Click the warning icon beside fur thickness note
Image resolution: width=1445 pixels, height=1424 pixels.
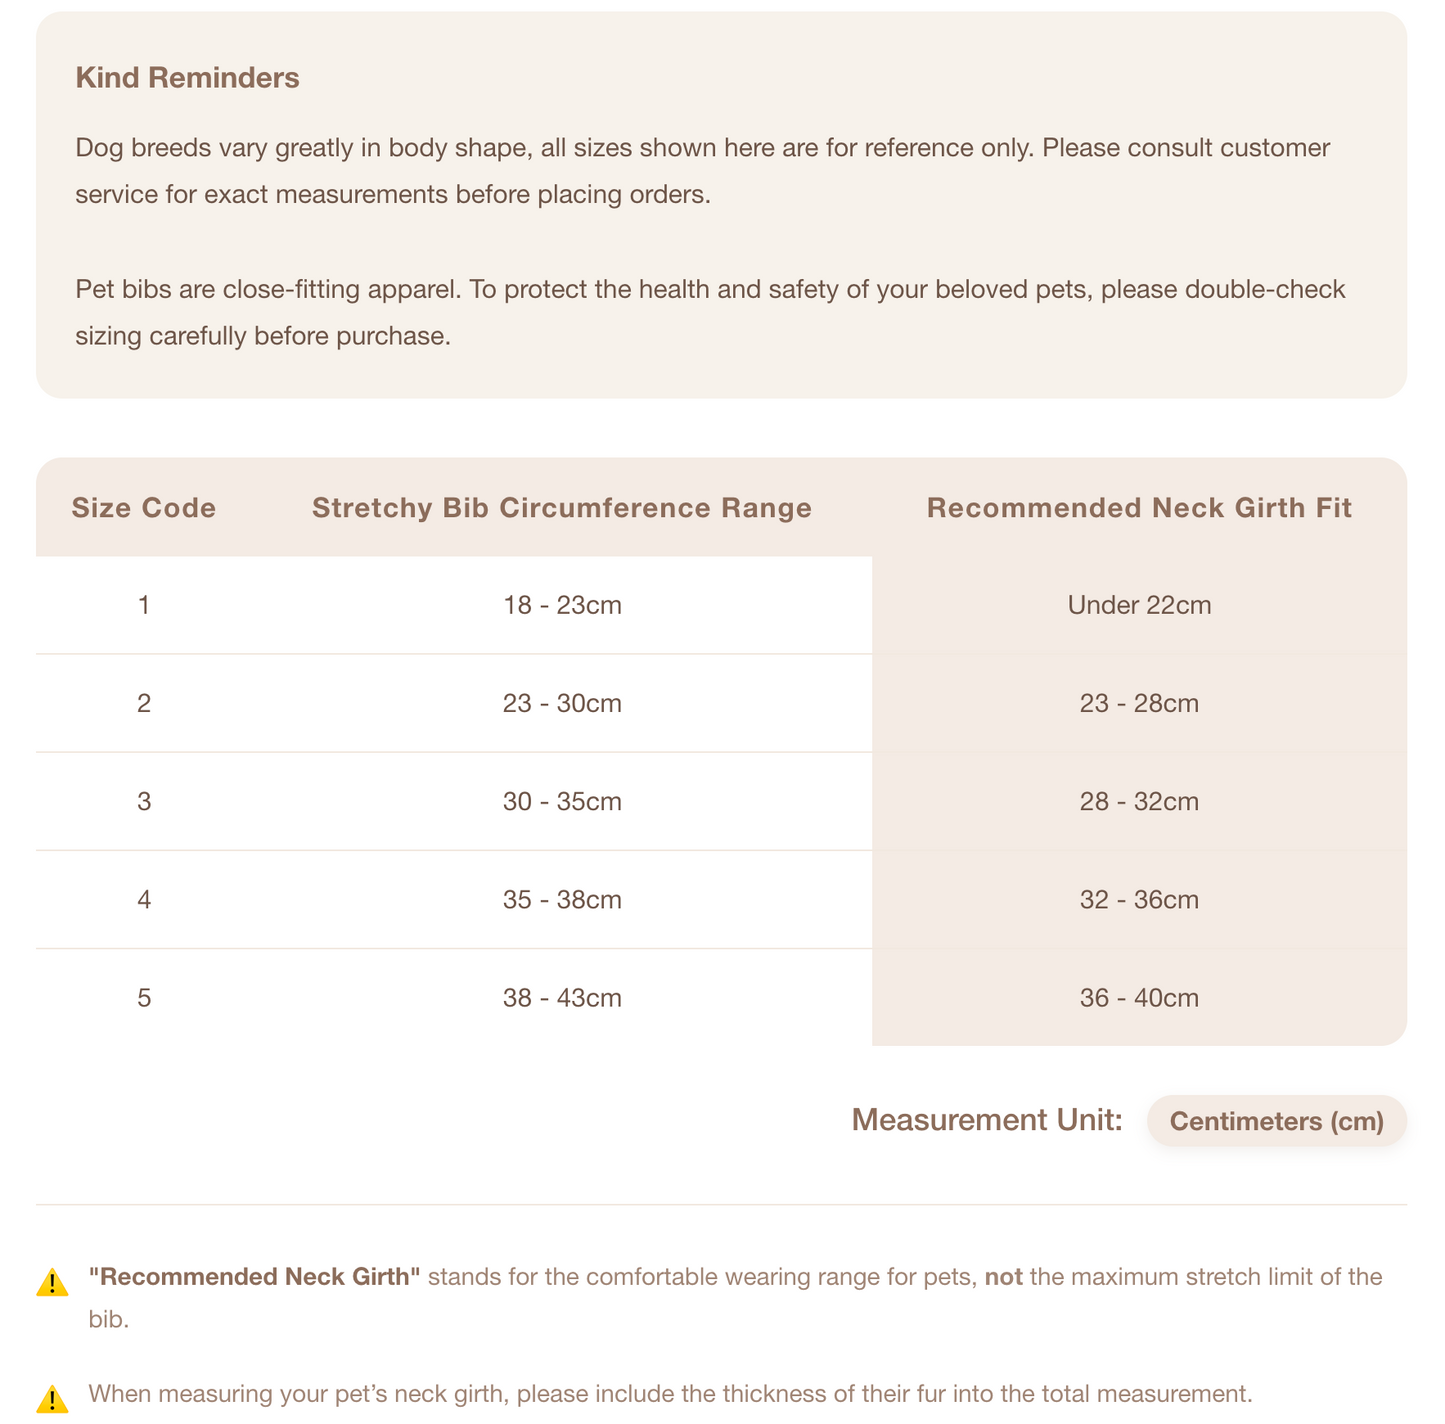[52, 1399]
